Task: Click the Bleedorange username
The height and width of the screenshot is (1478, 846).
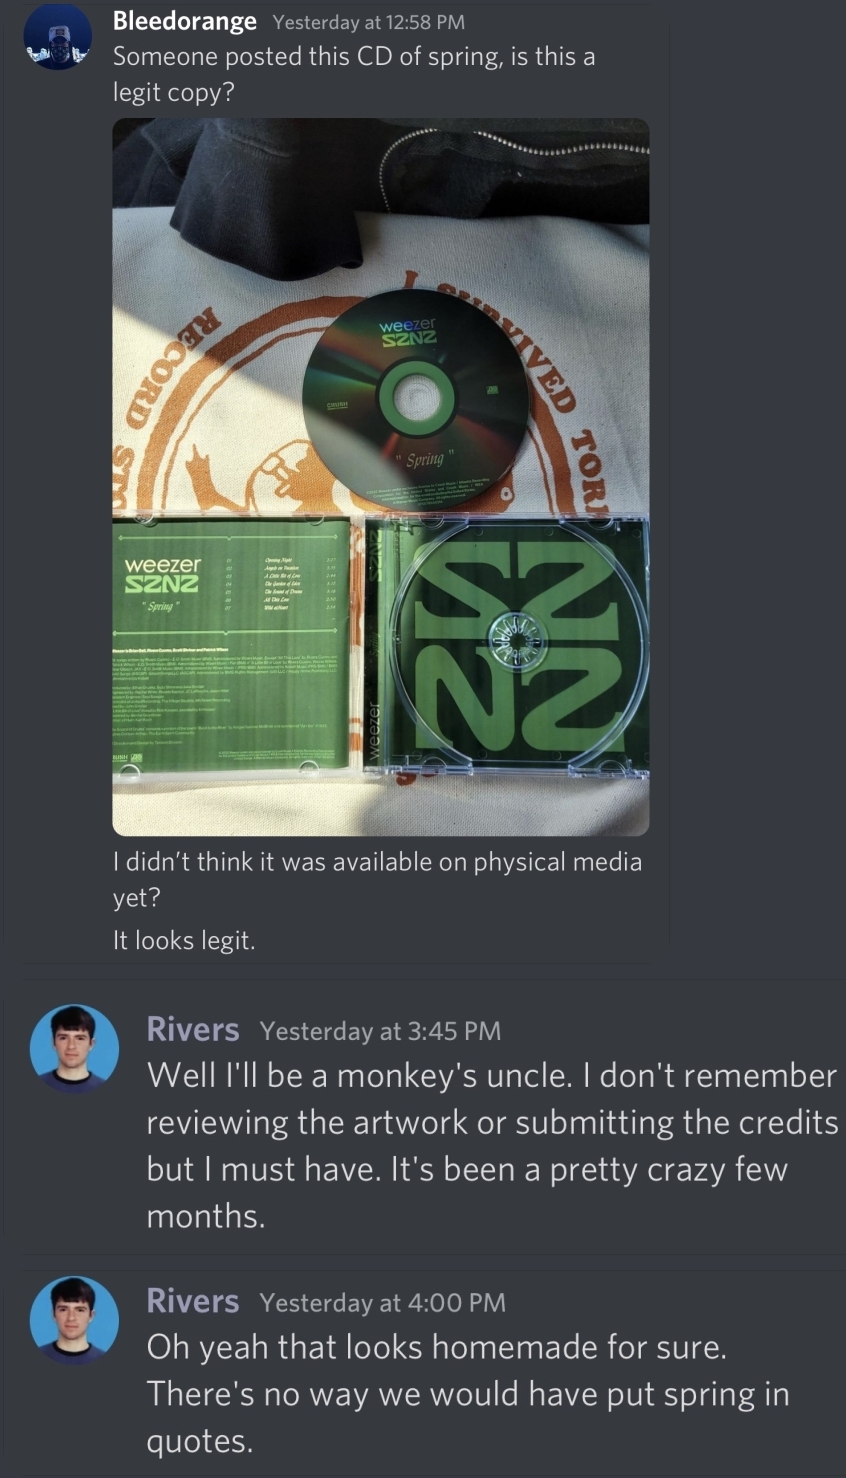Action: click(x=184, y=20)
